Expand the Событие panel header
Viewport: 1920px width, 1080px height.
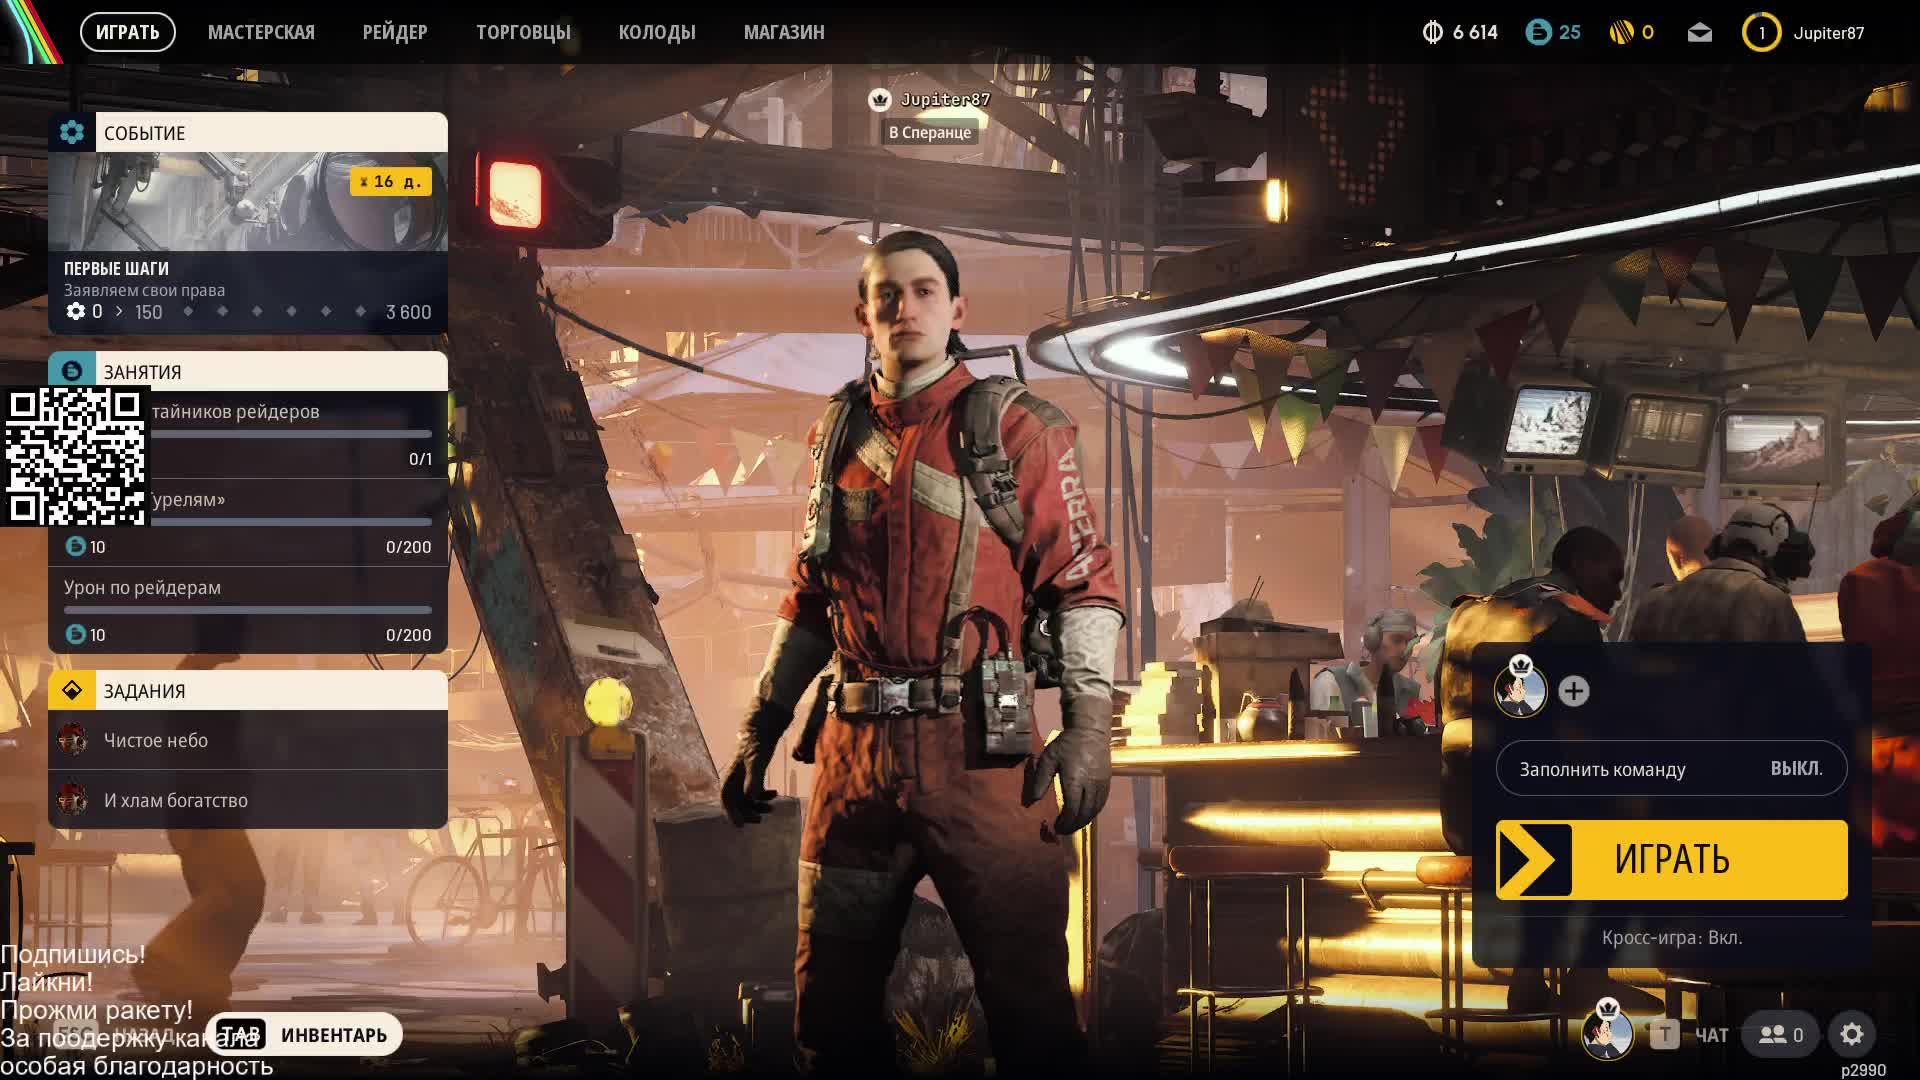[270, 132]
